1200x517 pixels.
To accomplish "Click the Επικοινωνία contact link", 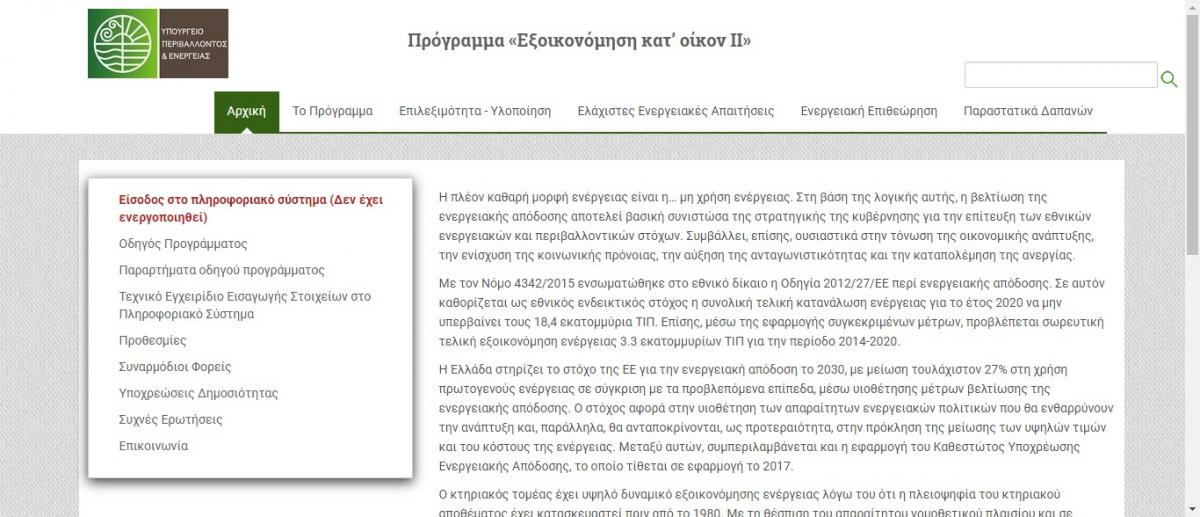I will click(153, 446).
